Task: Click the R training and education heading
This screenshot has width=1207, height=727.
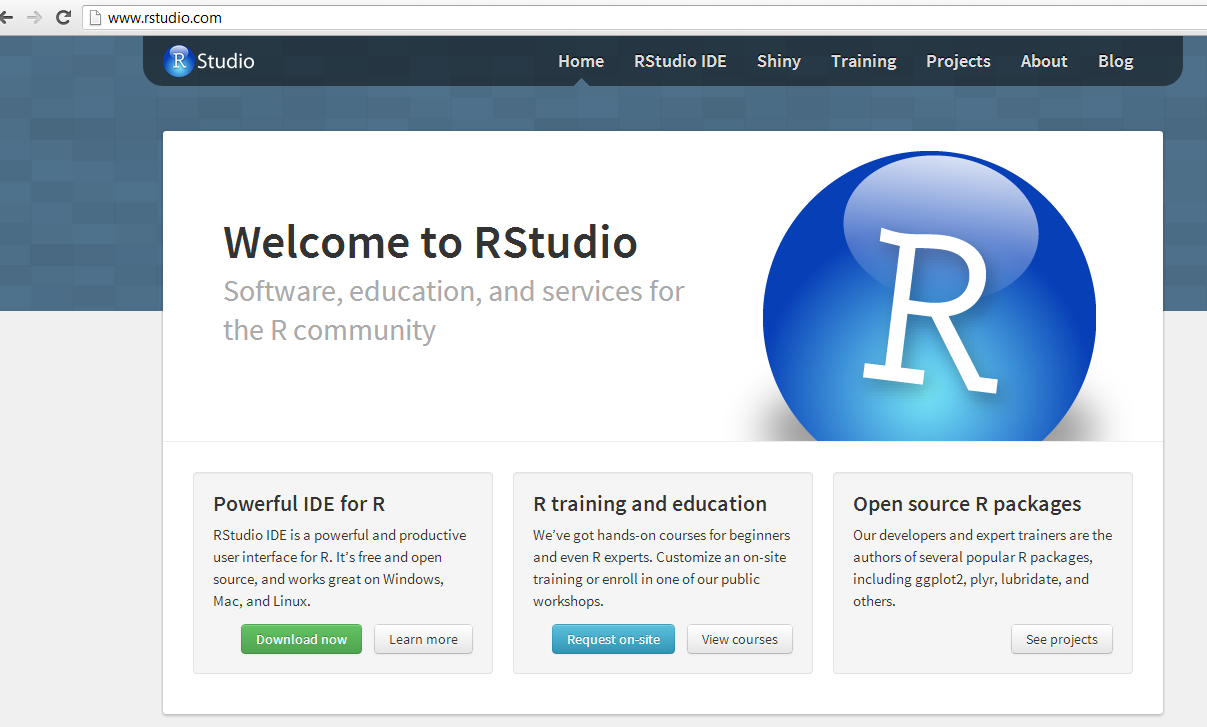Action: coord(650,504)
